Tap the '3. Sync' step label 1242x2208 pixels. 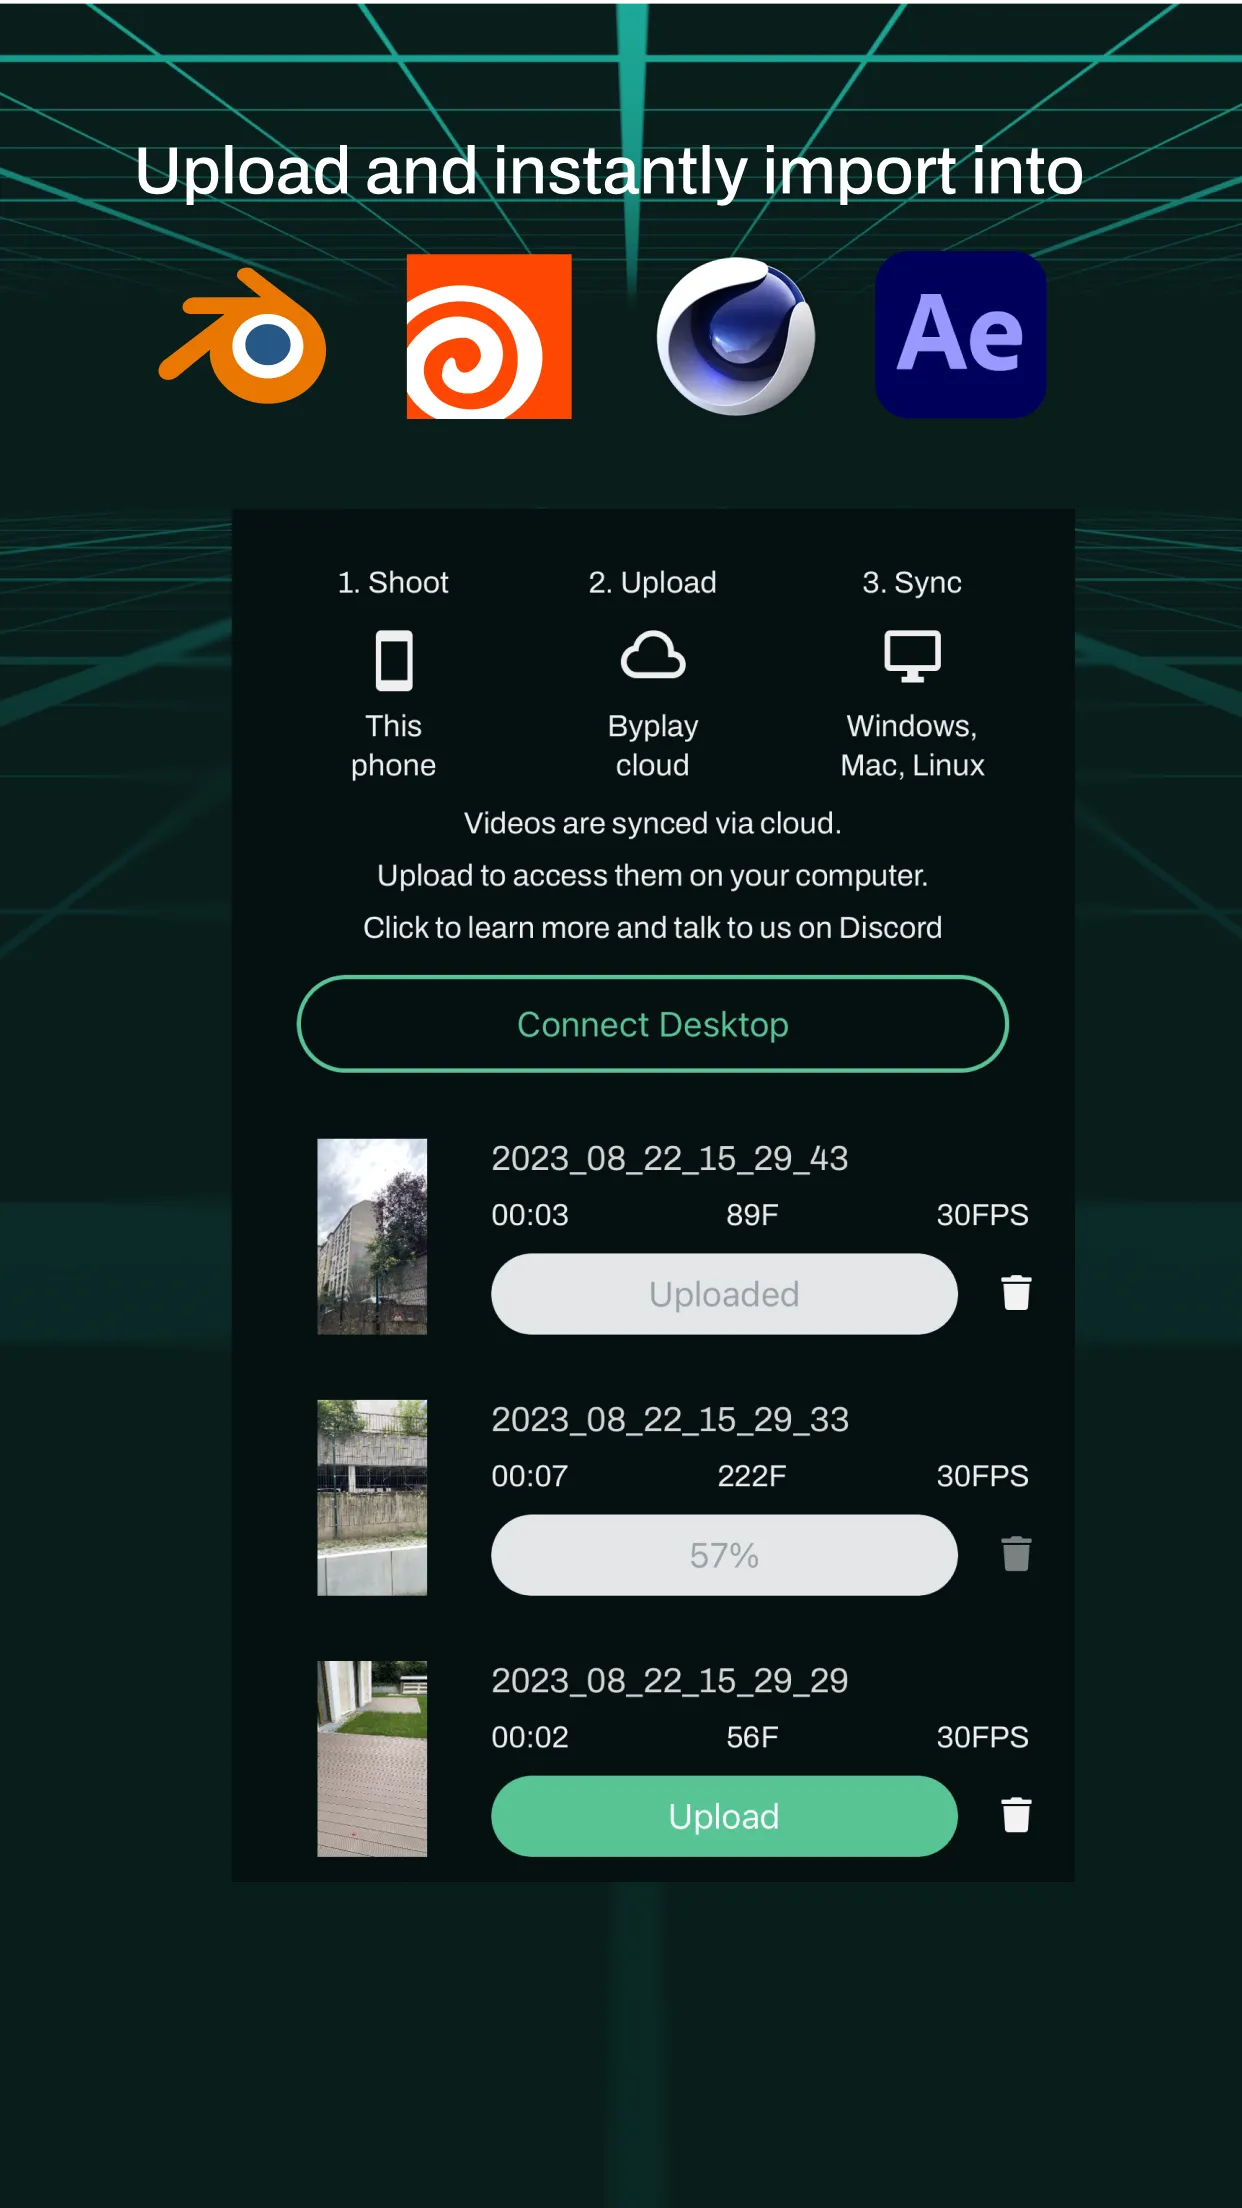[912, 582]
